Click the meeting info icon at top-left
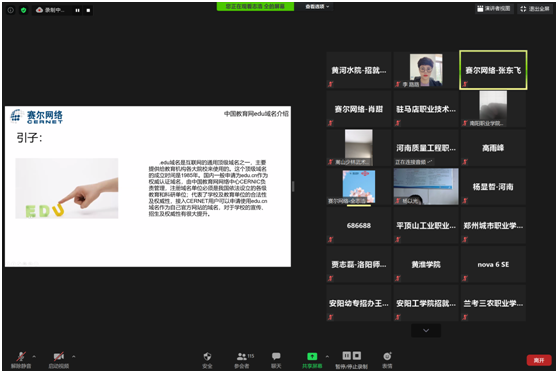 (x=11, y=10)
